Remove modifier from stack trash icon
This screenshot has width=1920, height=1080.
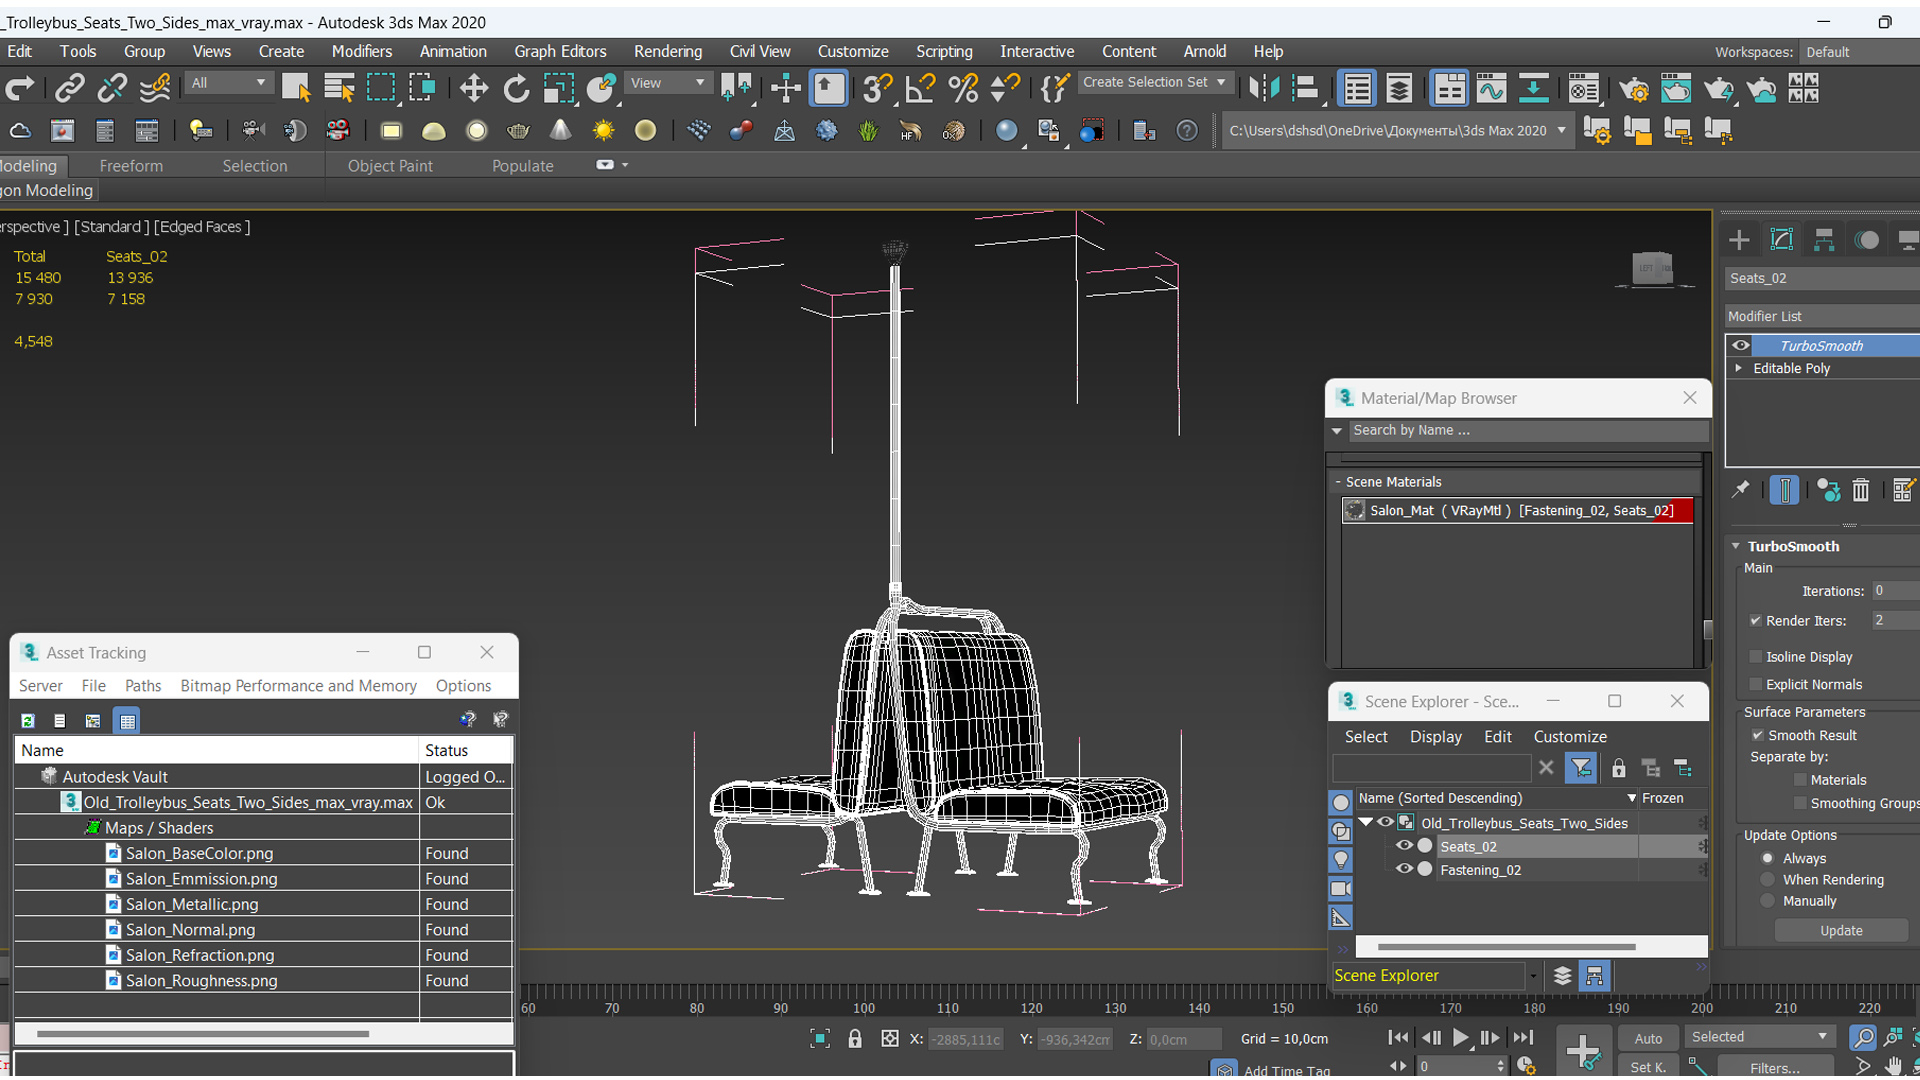tap(1860, 489)
